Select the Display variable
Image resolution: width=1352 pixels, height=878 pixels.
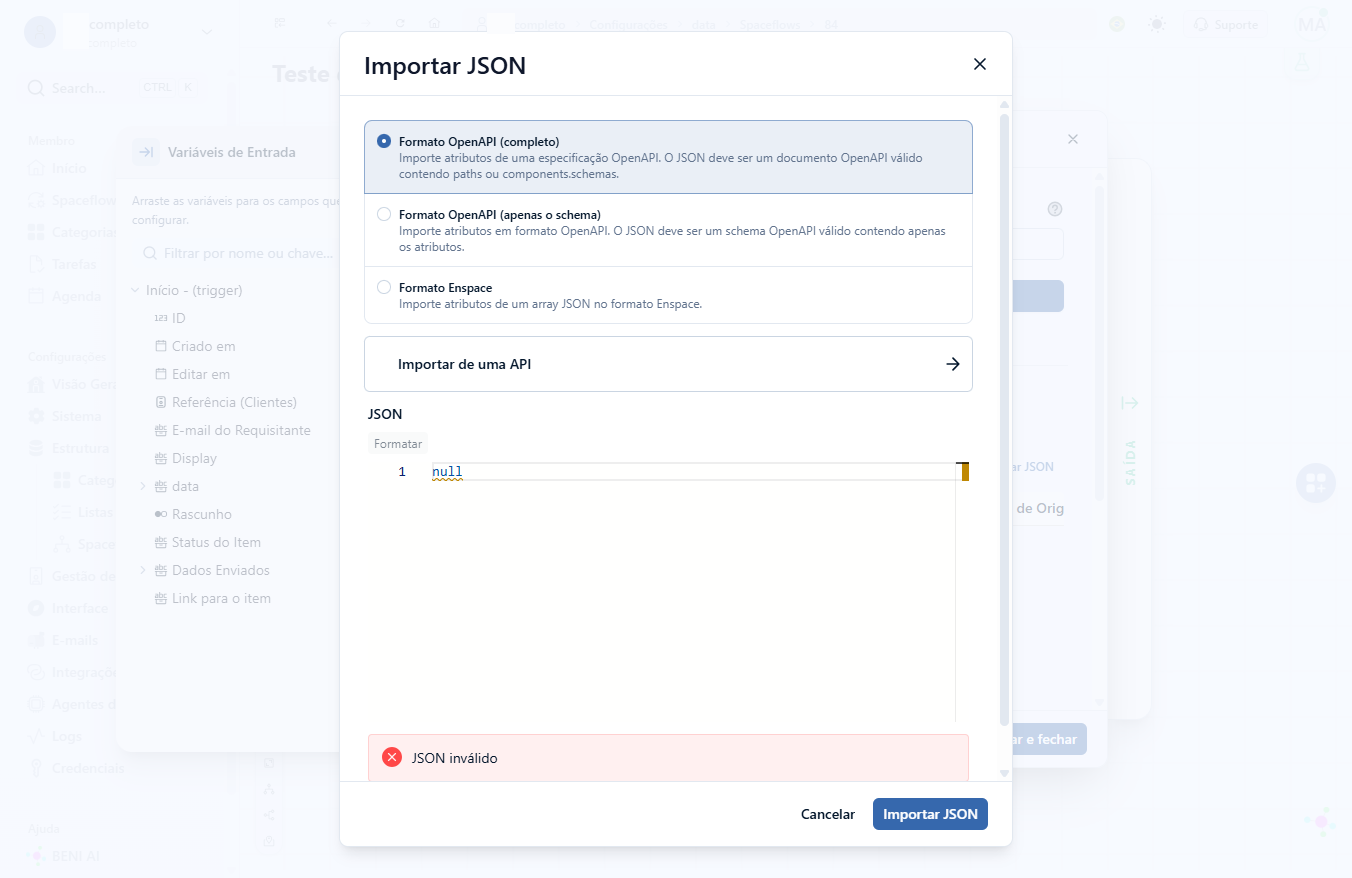click(185, 458)
